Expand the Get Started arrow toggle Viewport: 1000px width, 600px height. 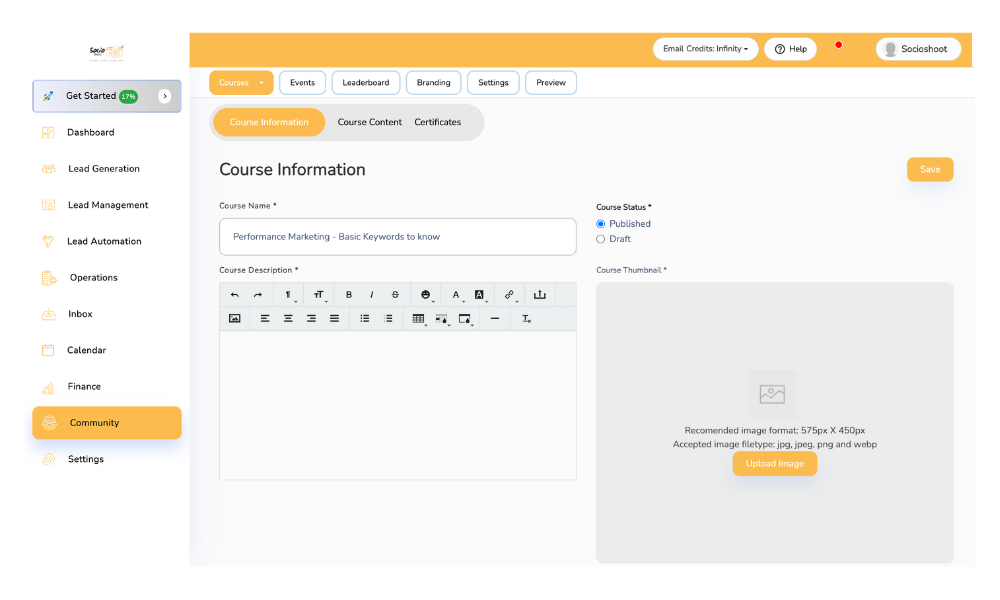click(165, 96)
